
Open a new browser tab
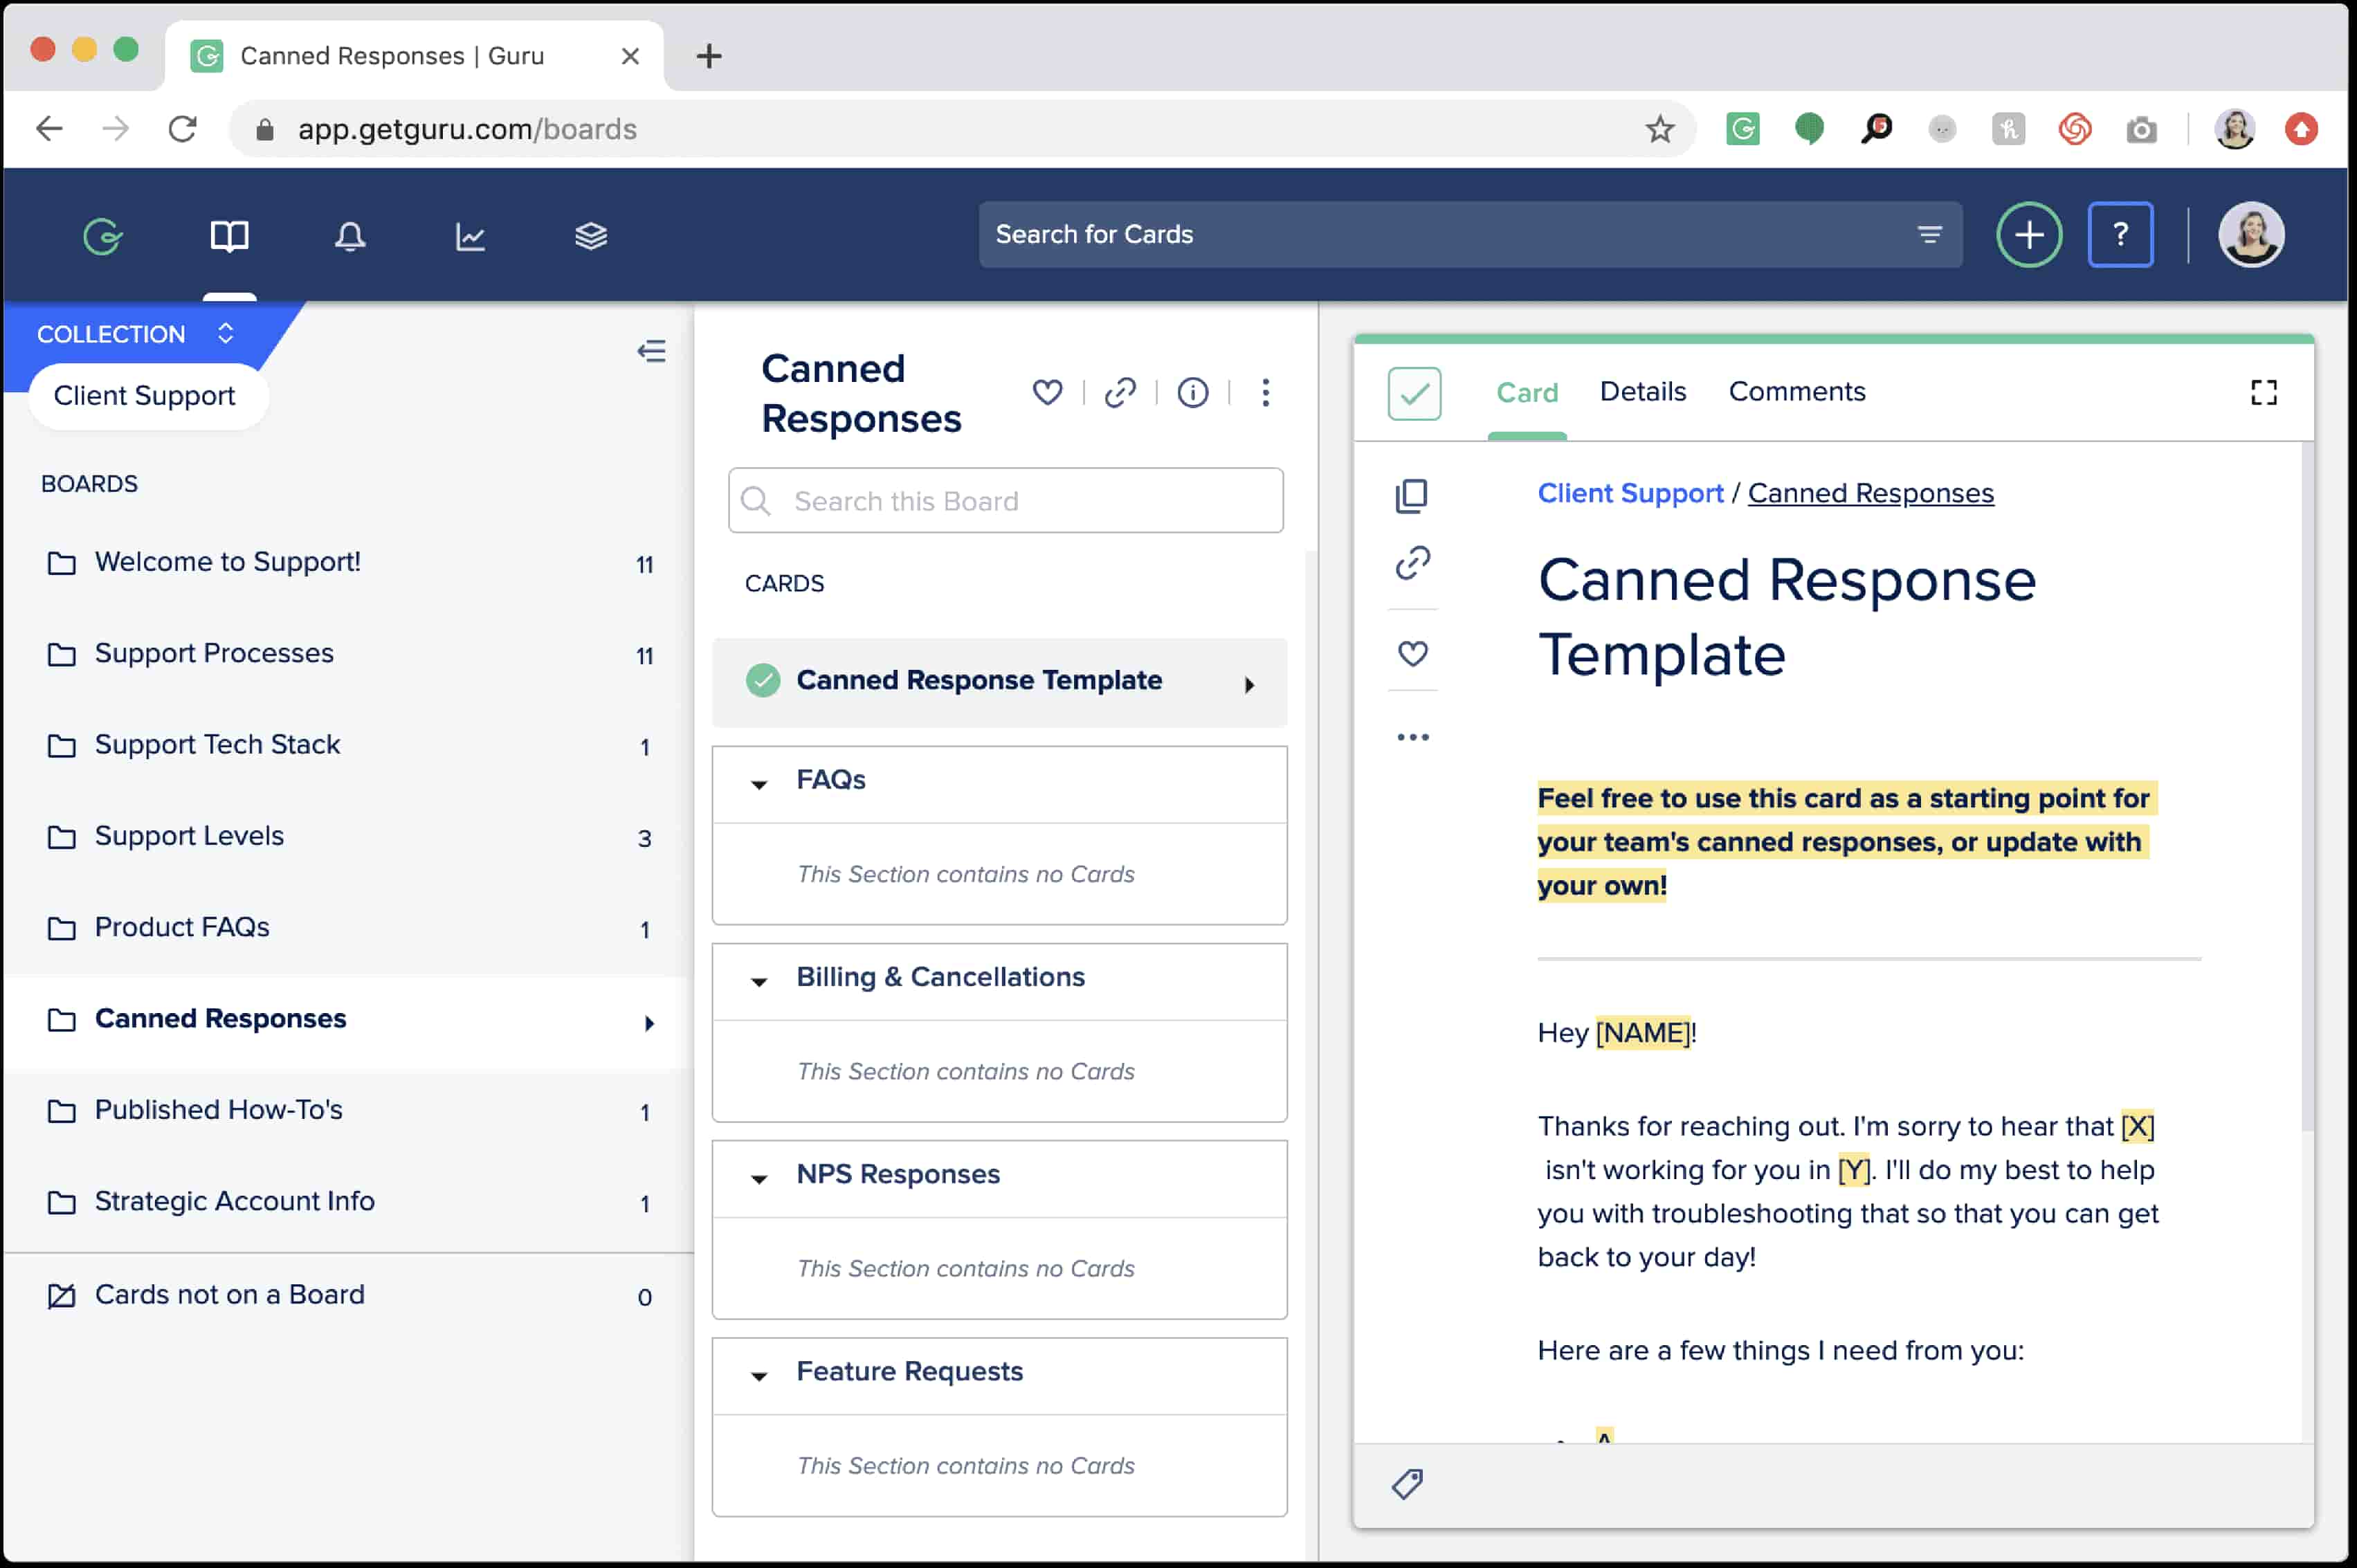(708, 56)
